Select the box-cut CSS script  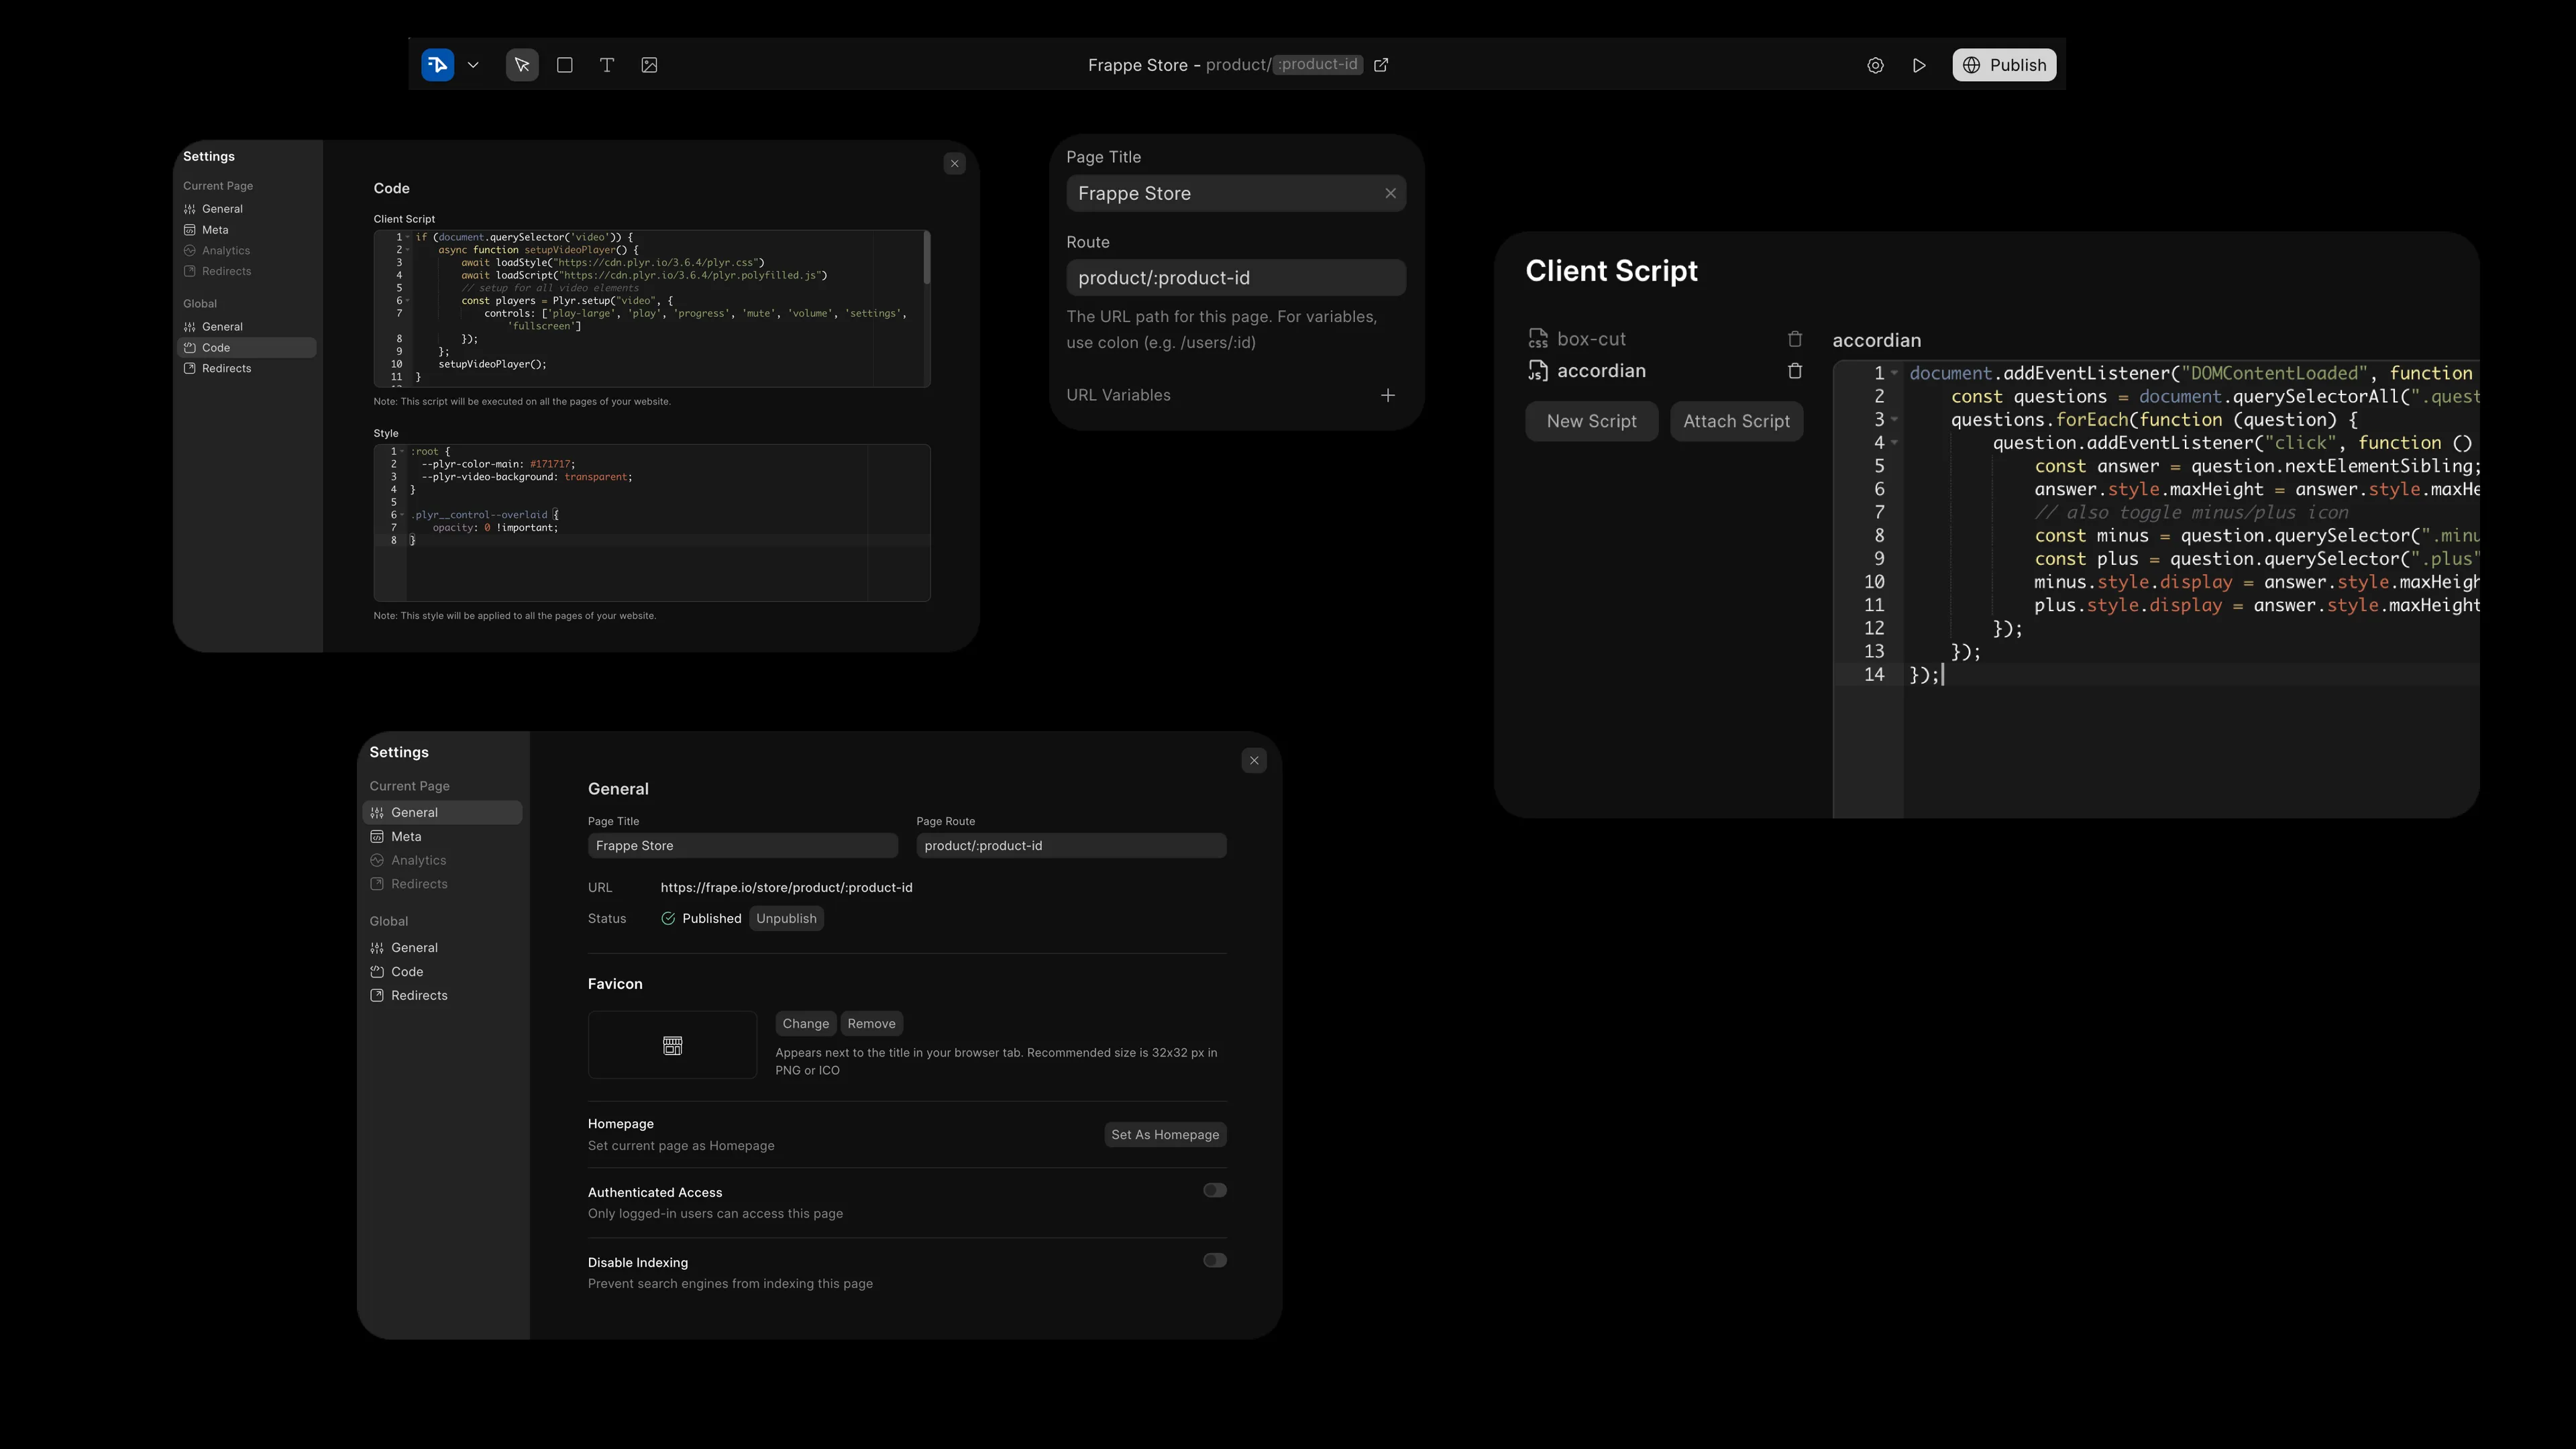point(1591,339)
